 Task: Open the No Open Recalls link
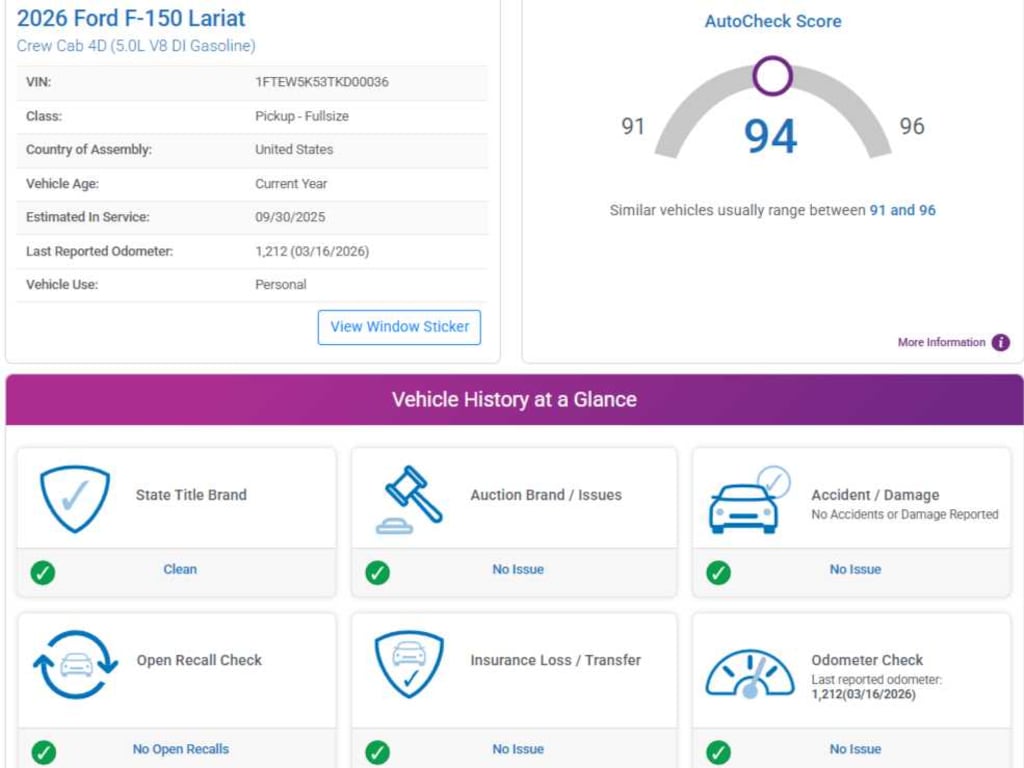(x=180, y=749)
